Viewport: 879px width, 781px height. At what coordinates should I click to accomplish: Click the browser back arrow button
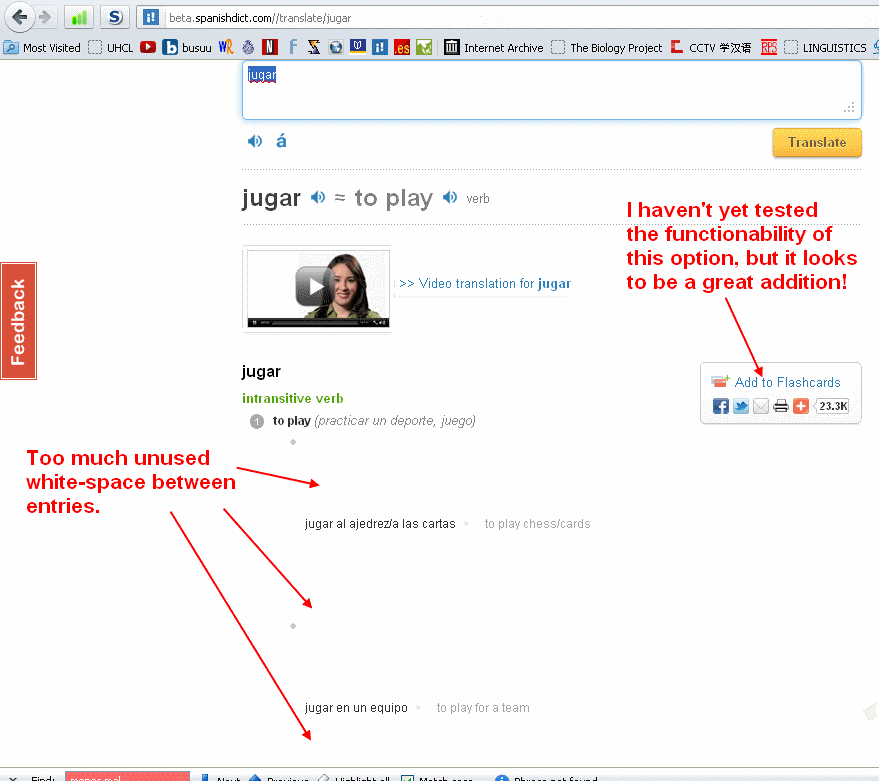(x=19, y=16)
